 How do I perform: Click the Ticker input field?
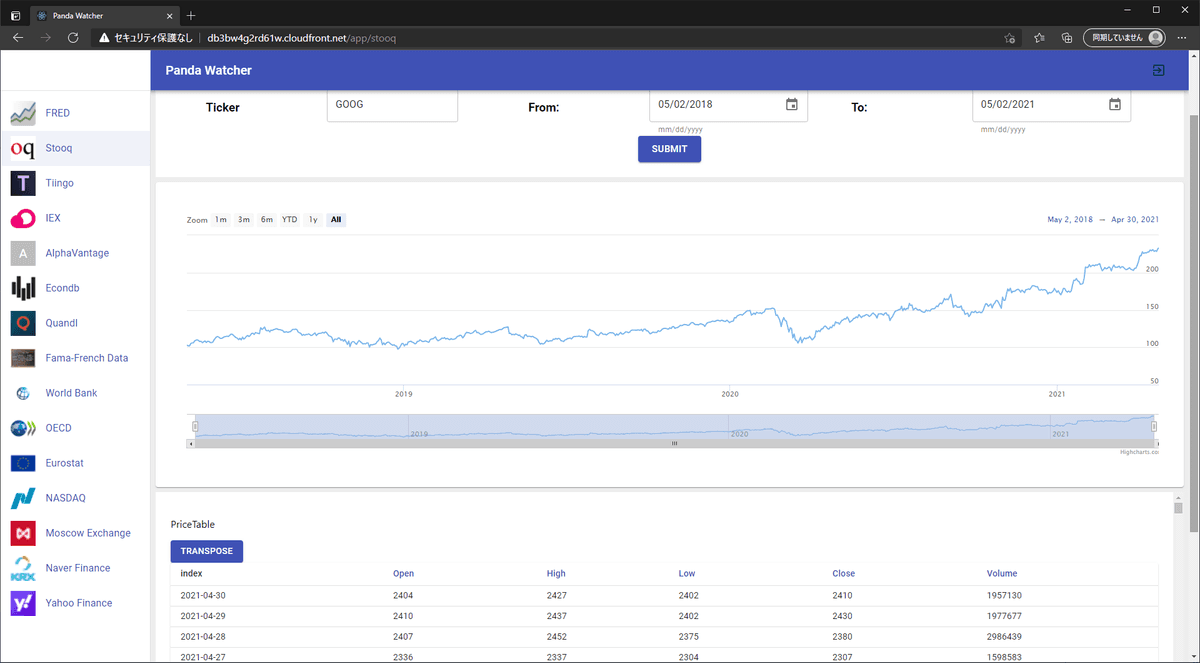[392, 105]
